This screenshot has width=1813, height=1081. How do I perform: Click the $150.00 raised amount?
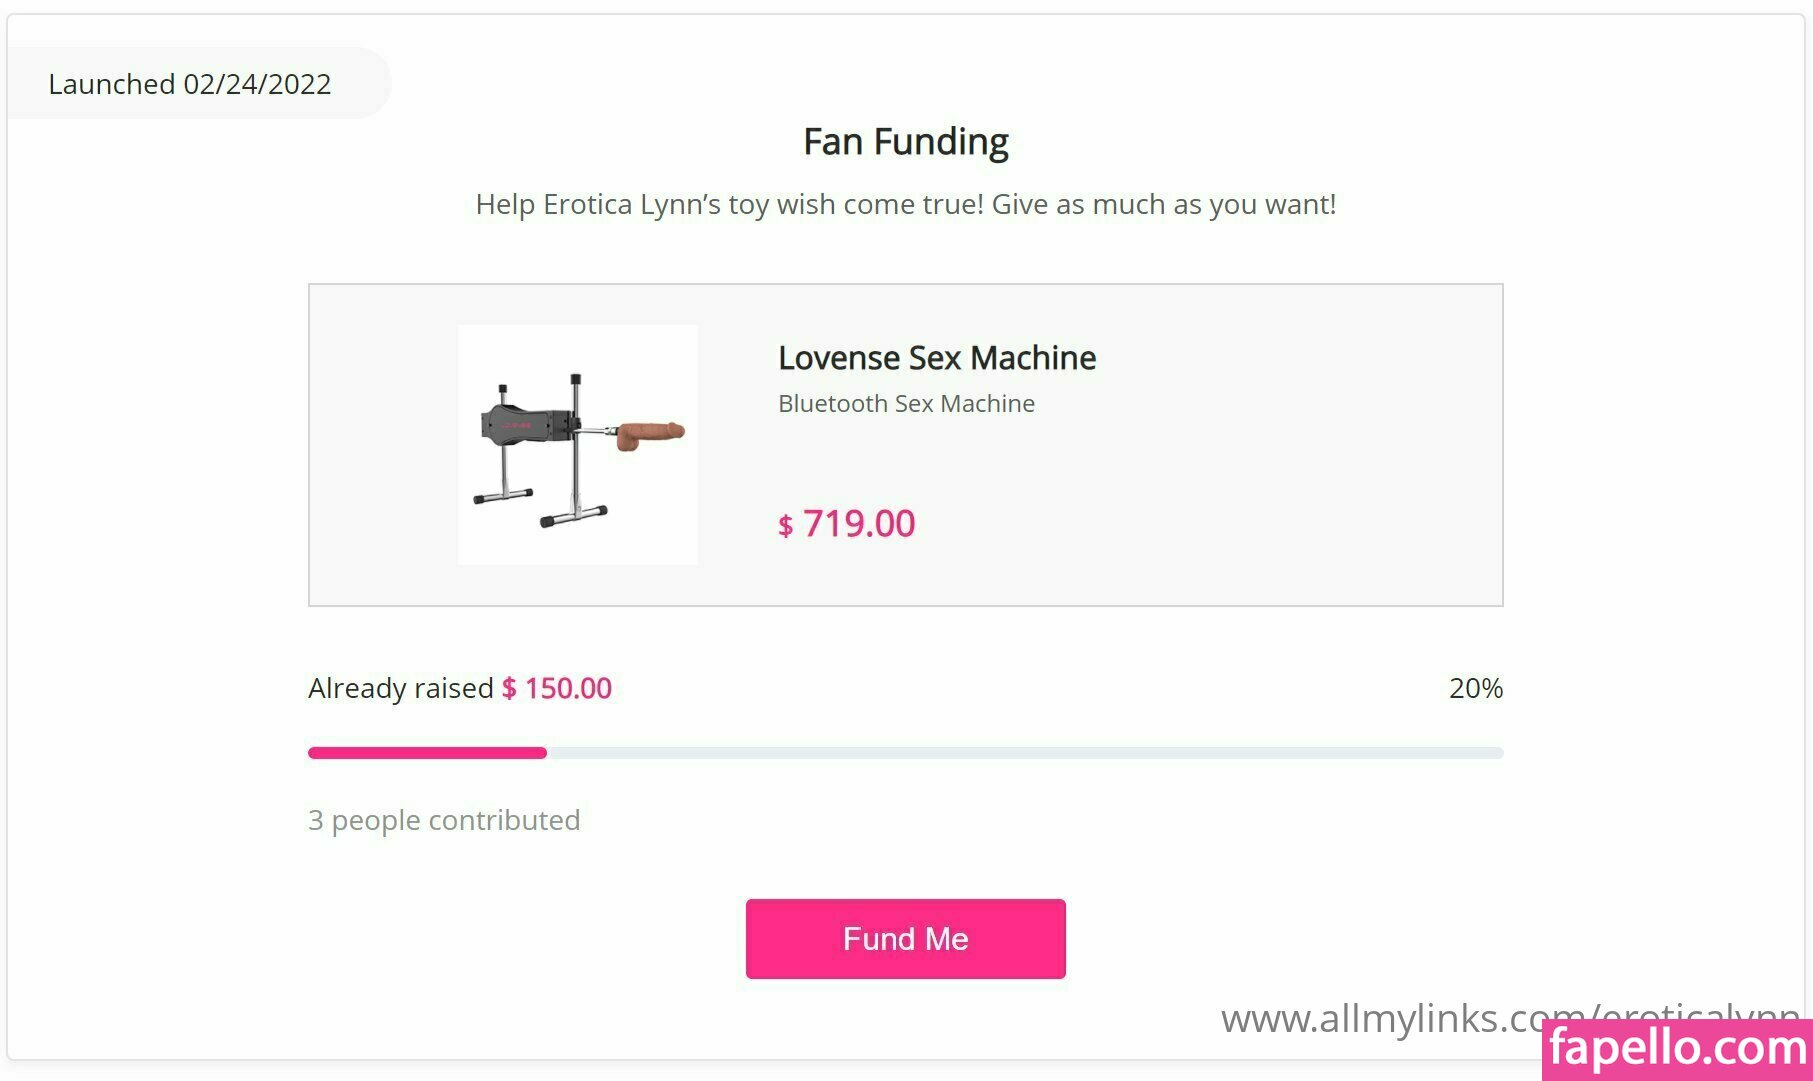(x=568, y=688)
